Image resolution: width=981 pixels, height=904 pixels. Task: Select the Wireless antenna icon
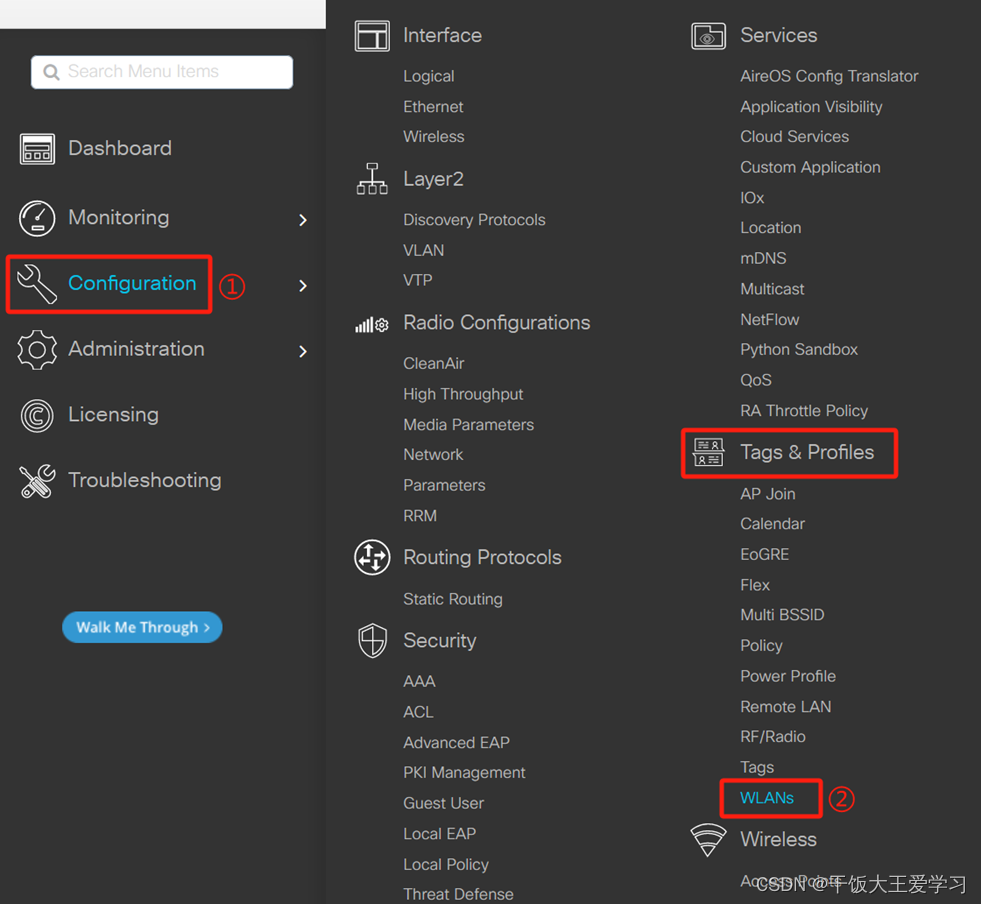coord(708,840)
